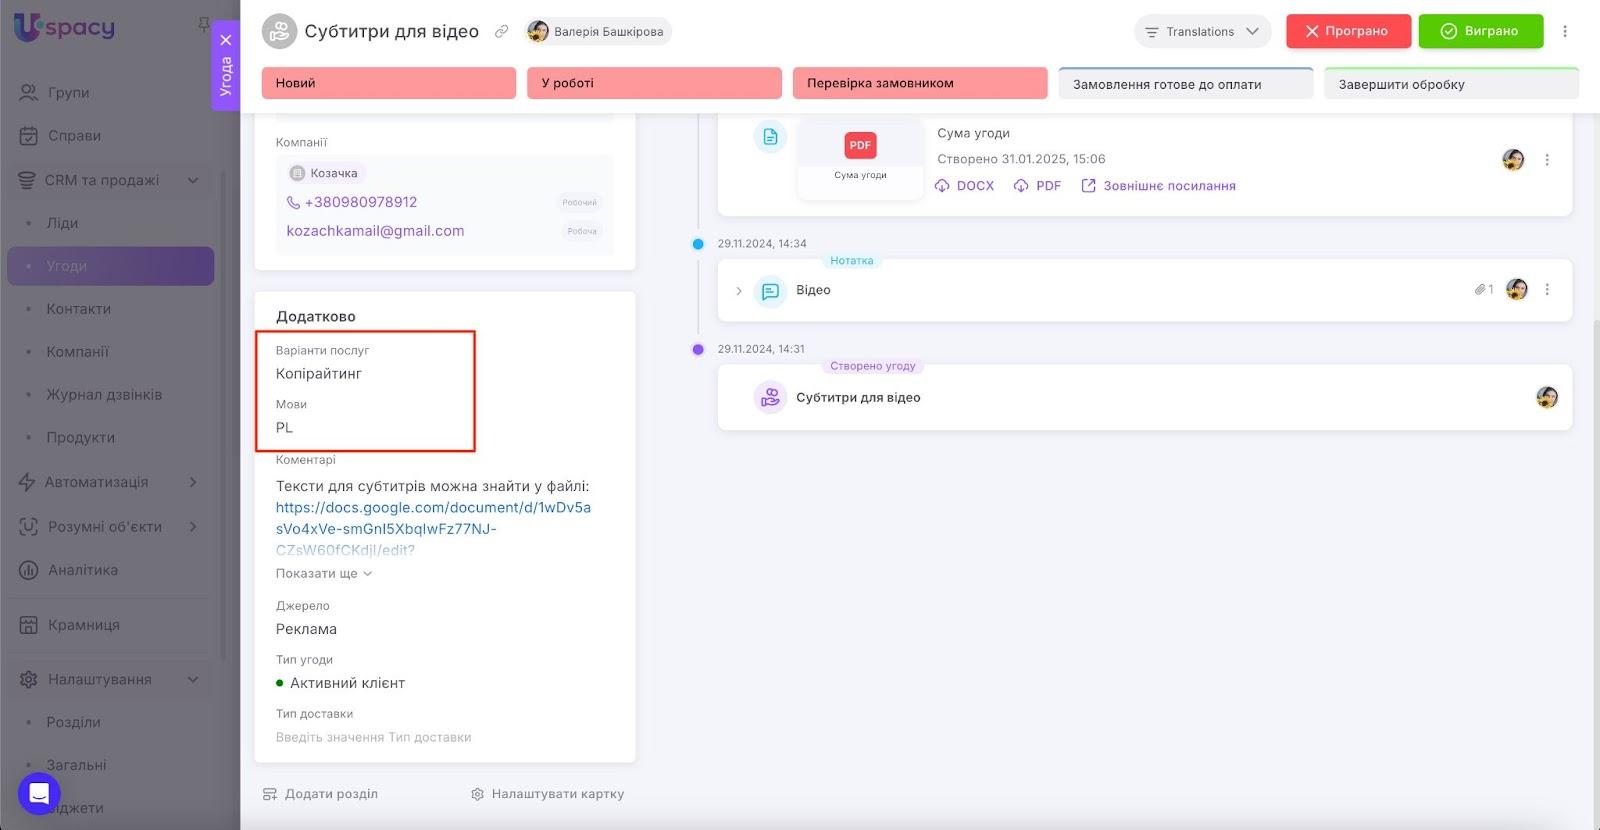The width and height of the screenshot is (1600, 830).
Task: Click Додати розділ
Action: 320,794
